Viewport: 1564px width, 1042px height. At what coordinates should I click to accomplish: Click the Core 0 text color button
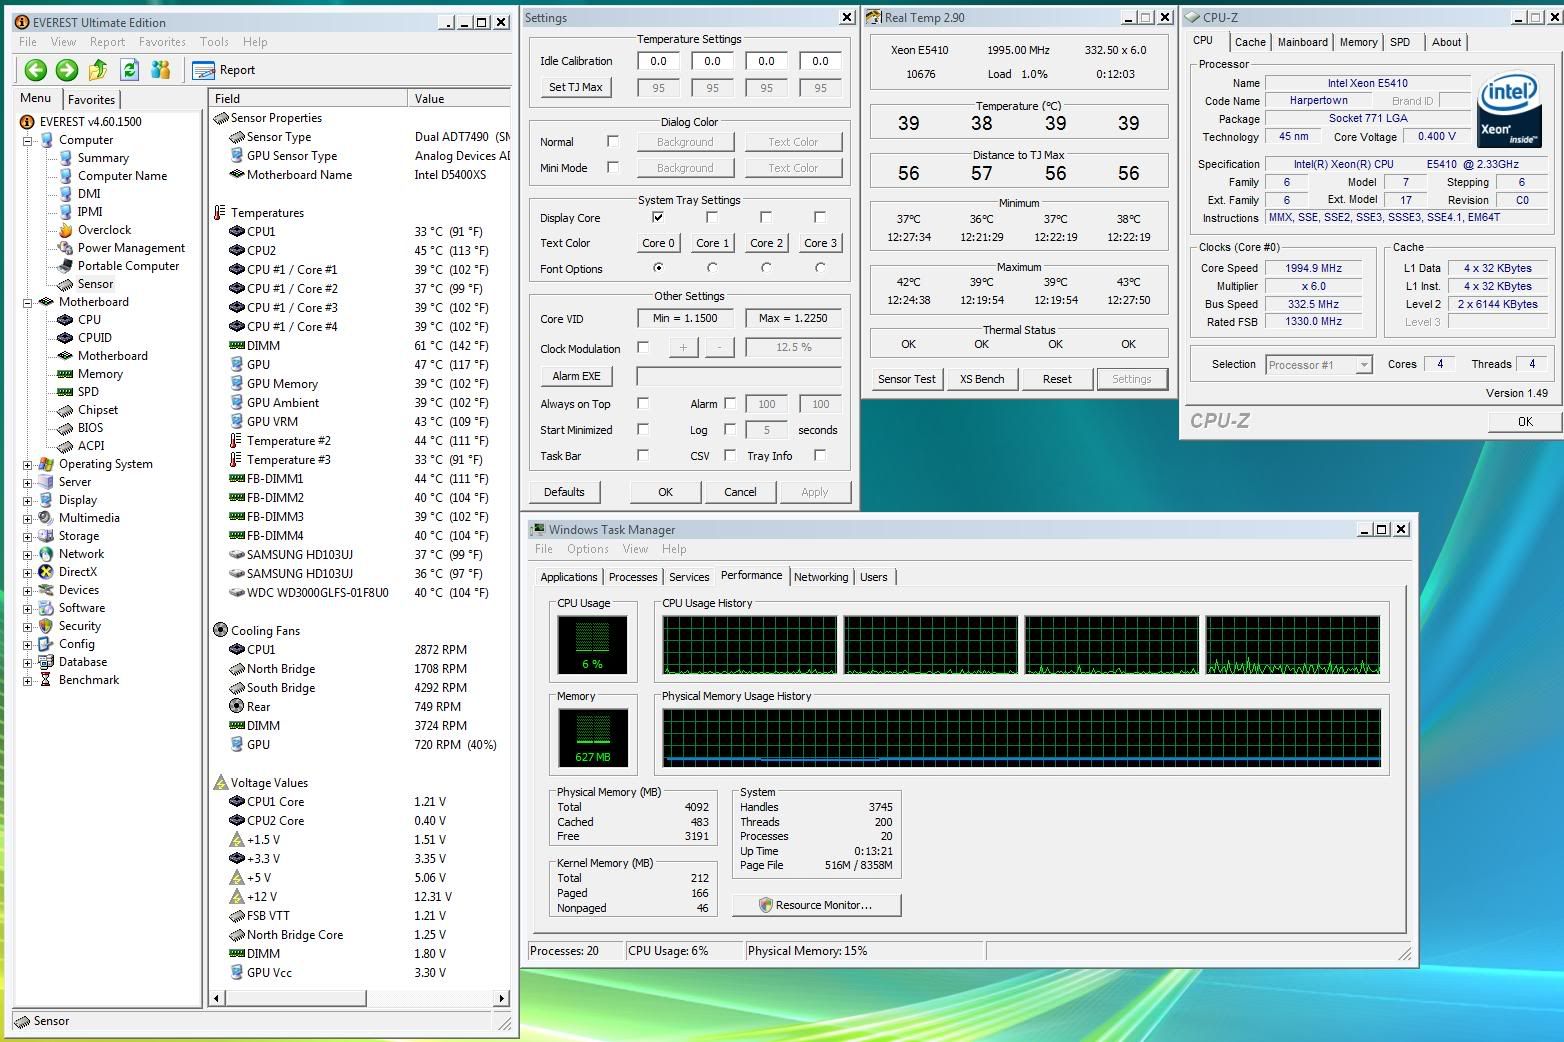coord(658,243)
